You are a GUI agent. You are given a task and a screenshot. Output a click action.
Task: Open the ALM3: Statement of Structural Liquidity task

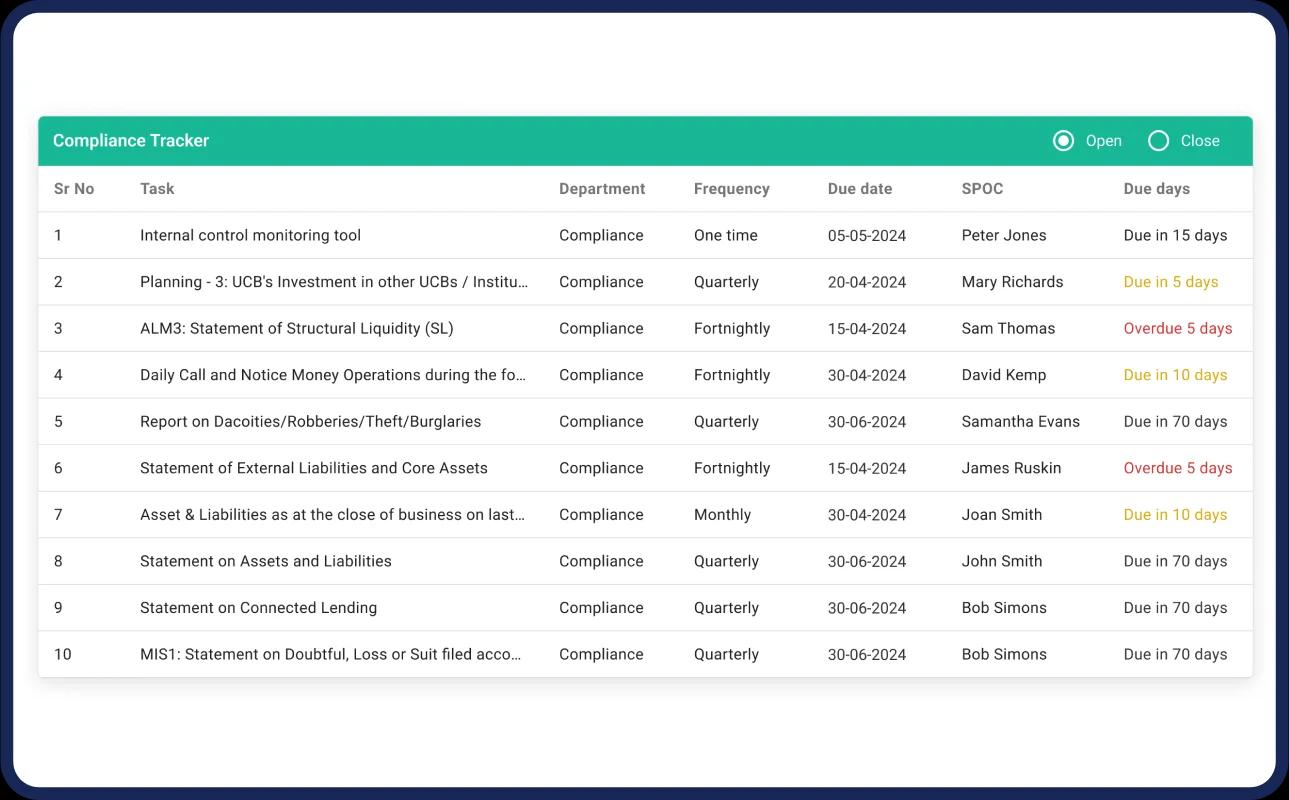coord(297,329)
